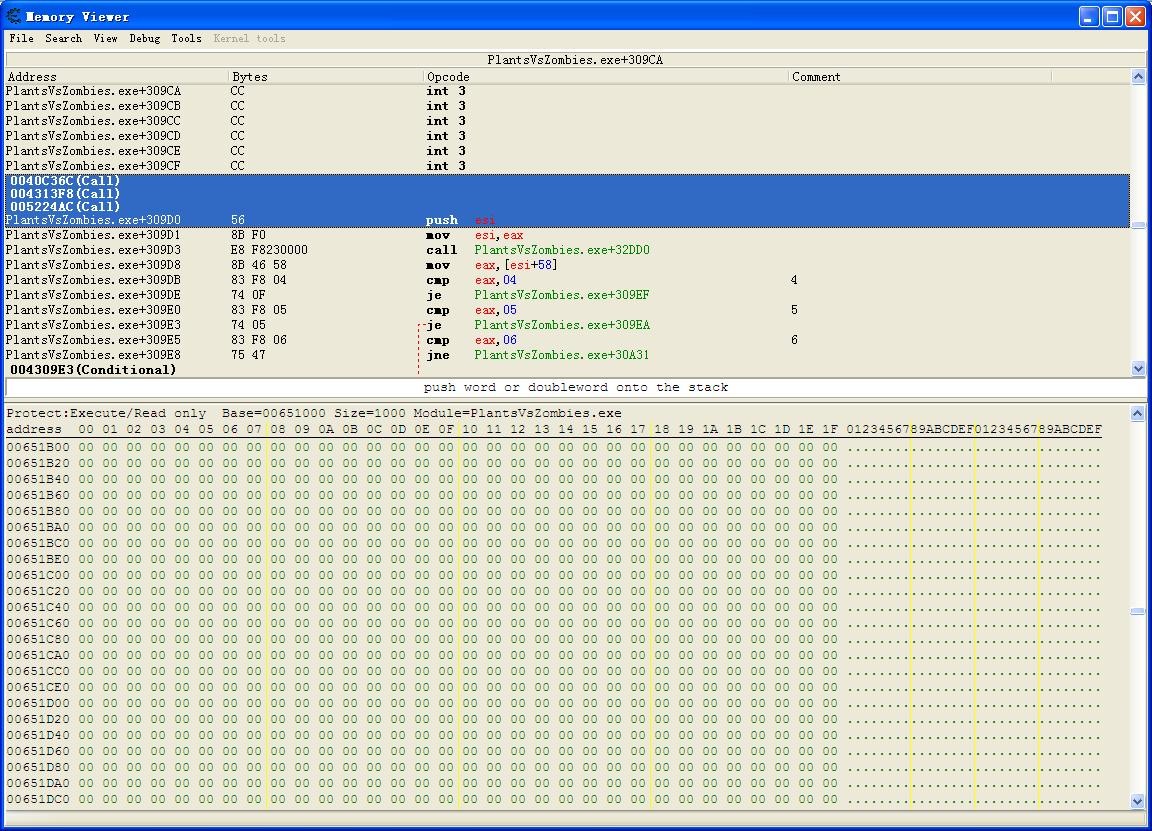
Task: Click hex address 00651C80
Action: coord(38,639)
